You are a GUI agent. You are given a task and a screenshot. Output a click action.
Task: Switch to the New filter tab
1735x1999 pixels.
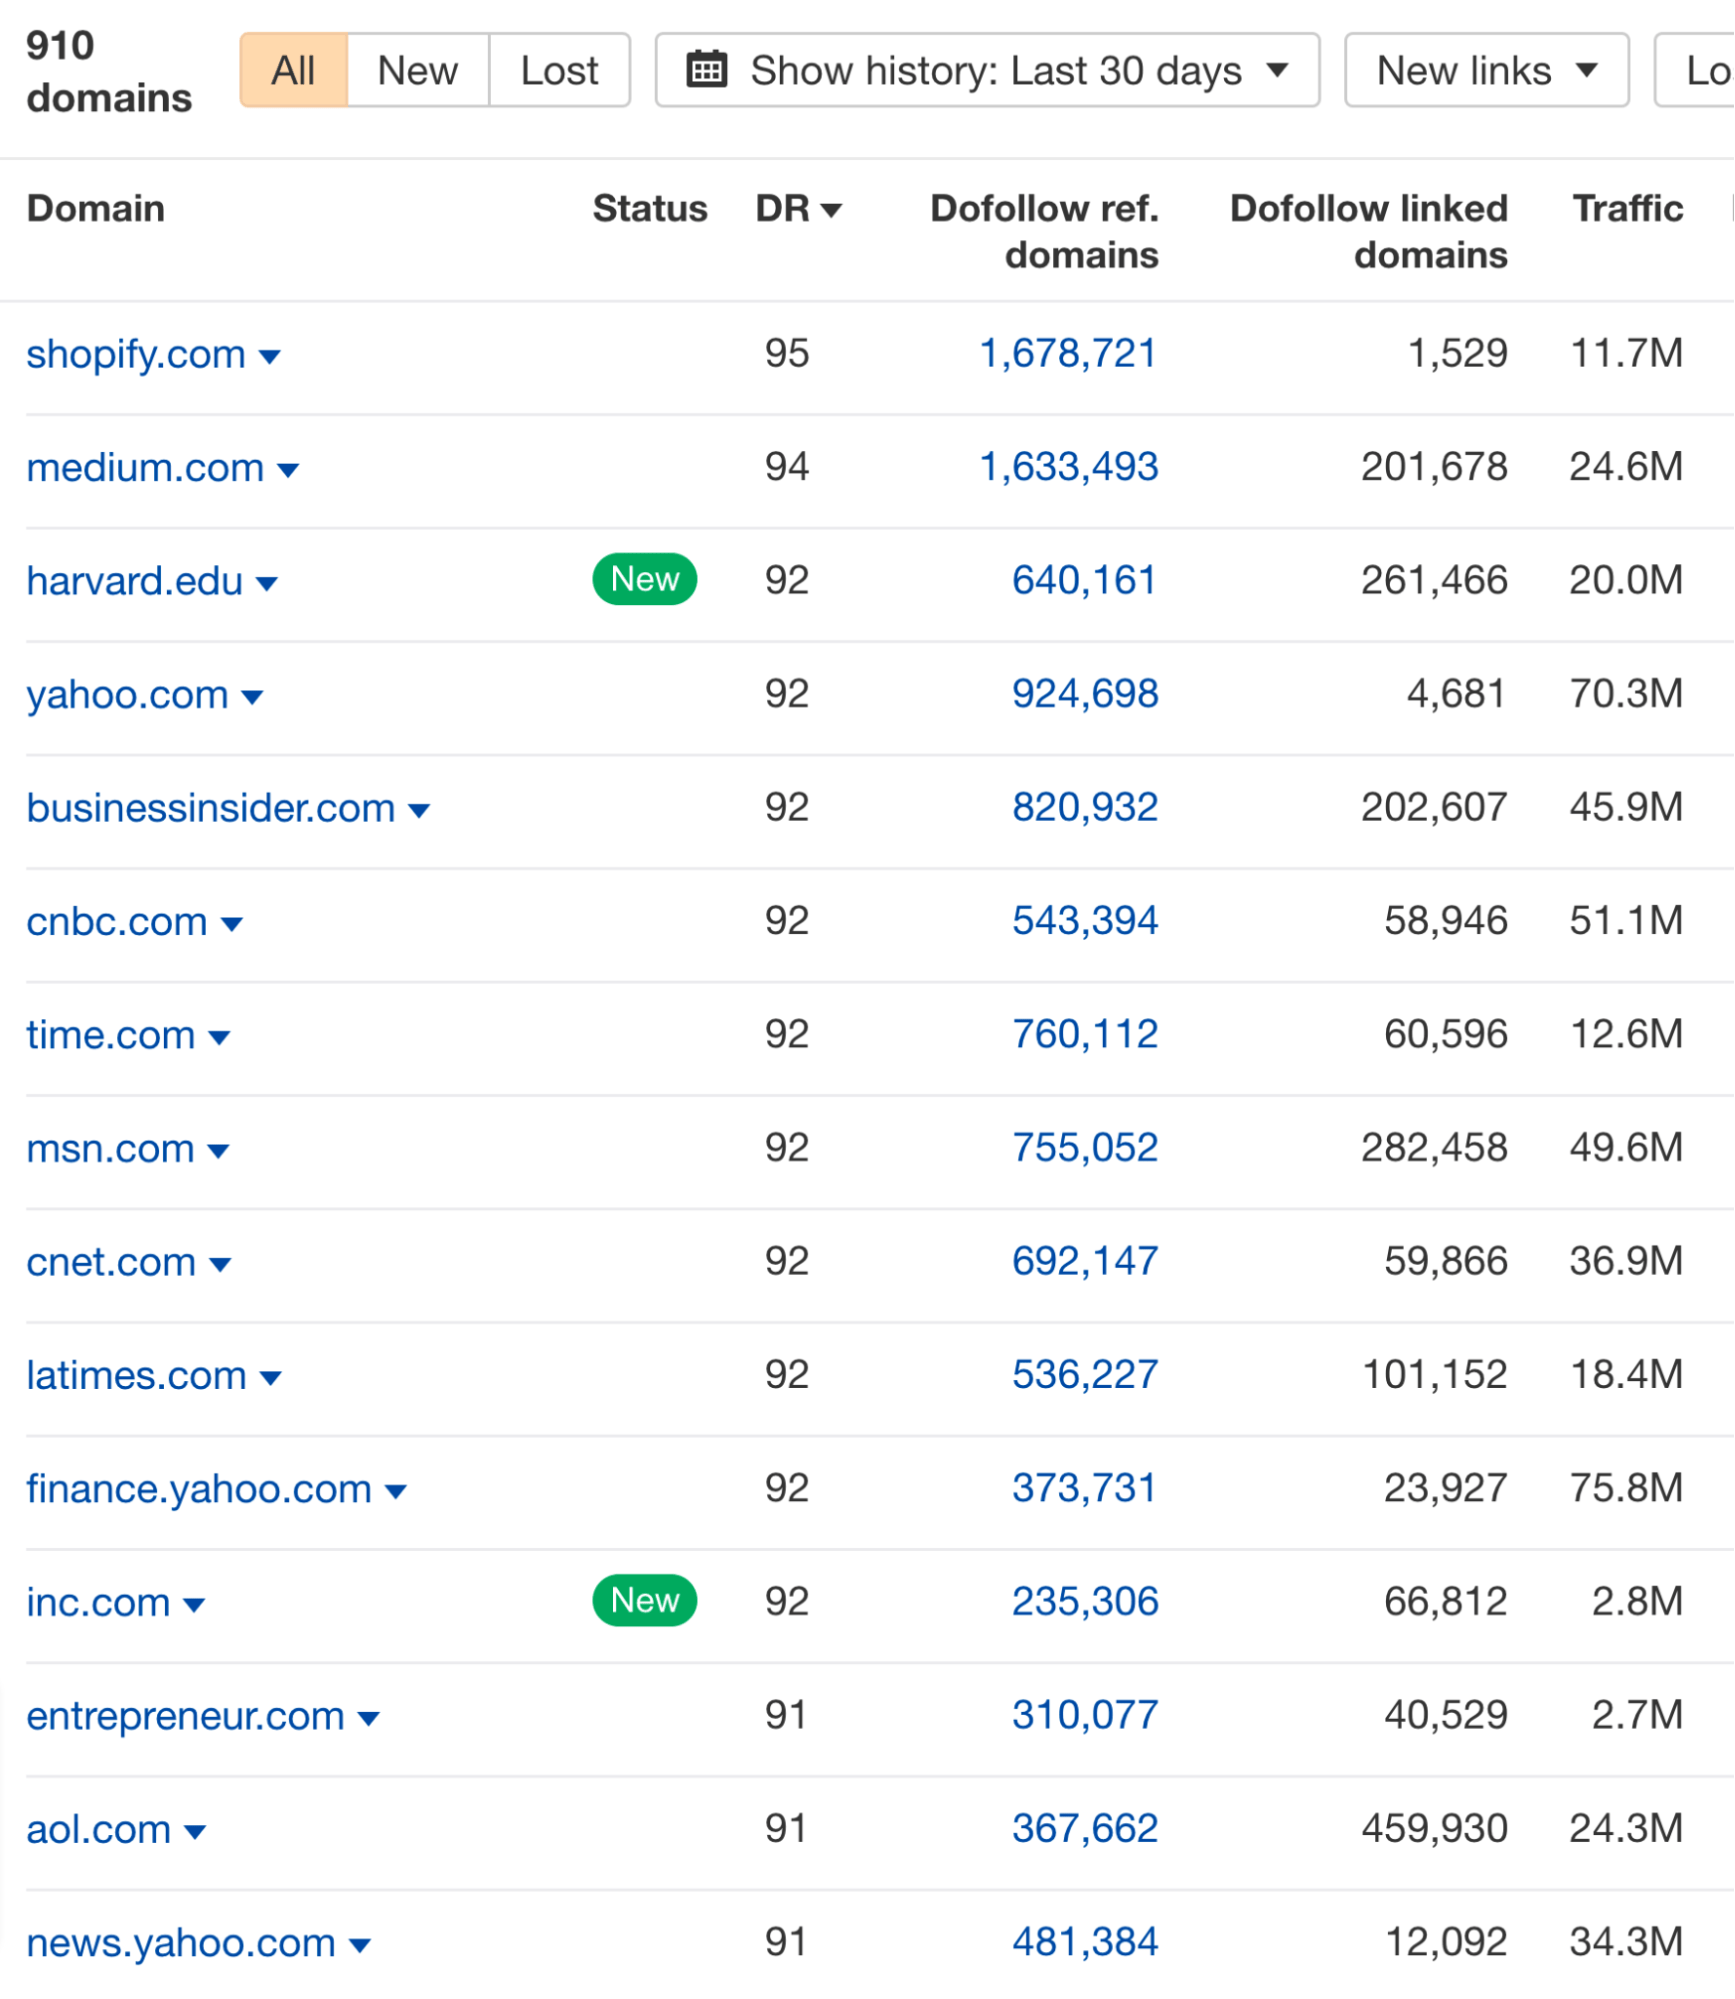[x=416, y=69]
